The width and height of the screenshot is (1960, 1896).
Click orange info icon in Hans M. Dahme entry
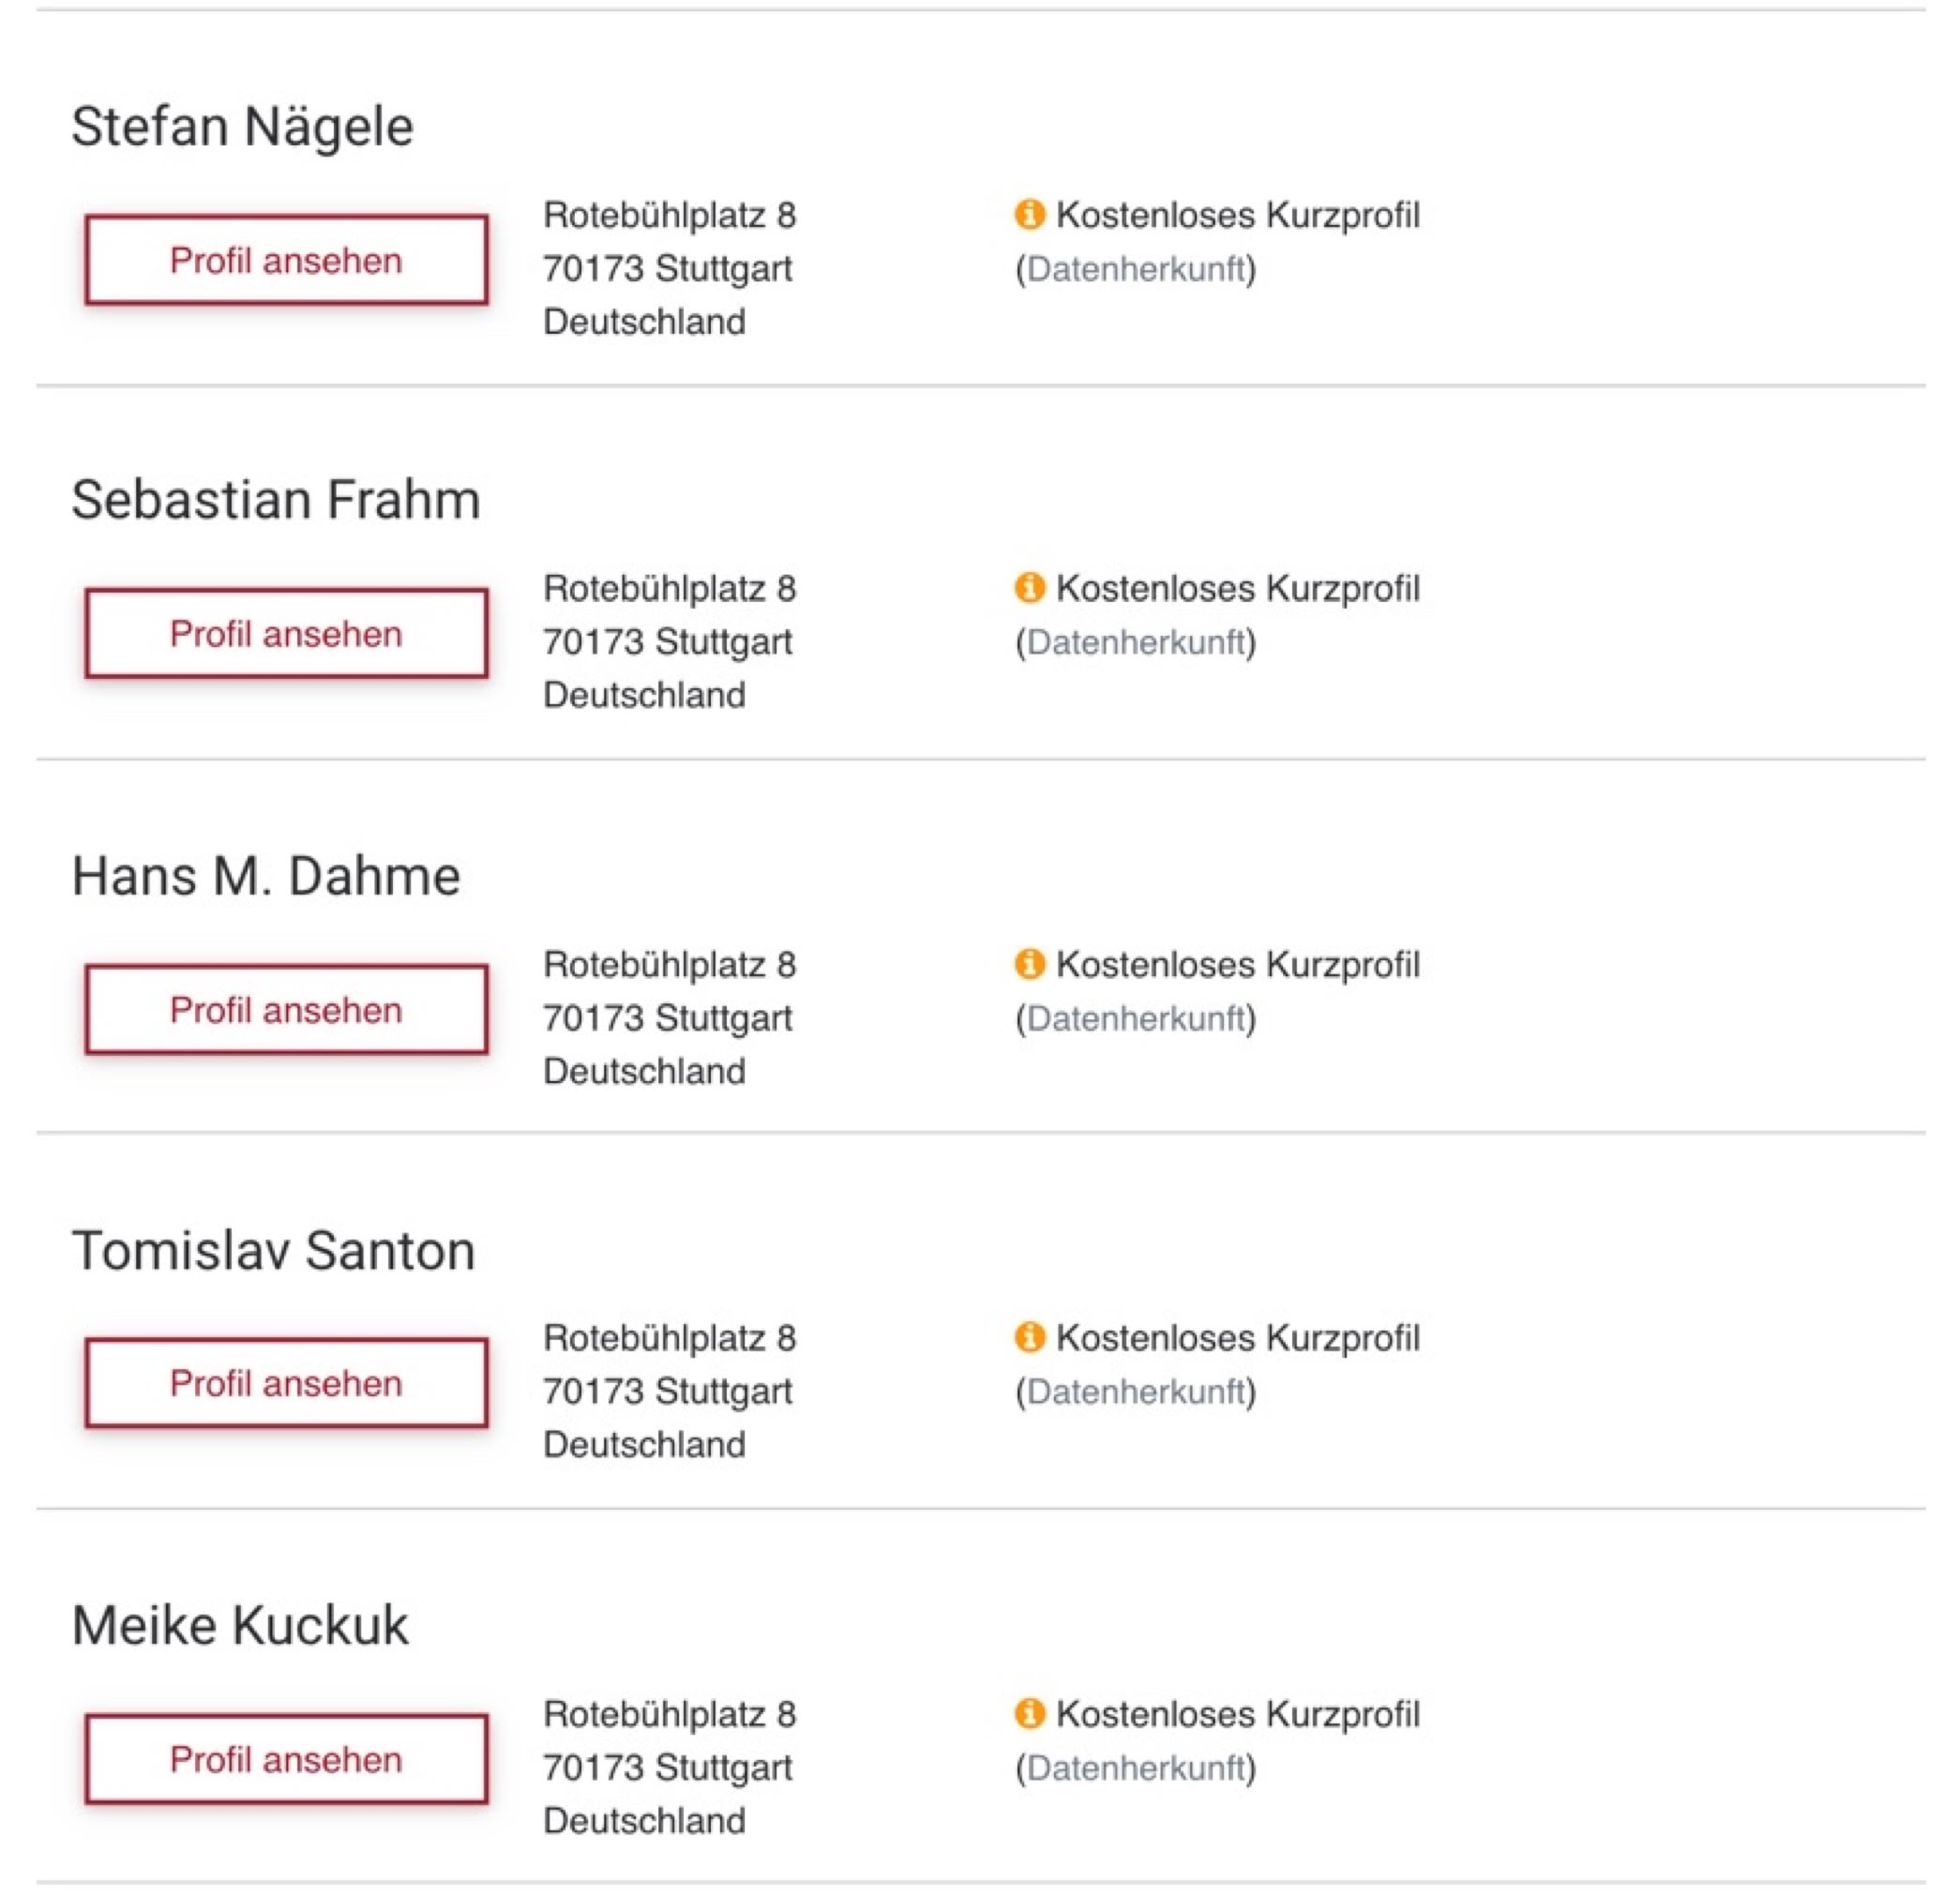[1029, 964]
